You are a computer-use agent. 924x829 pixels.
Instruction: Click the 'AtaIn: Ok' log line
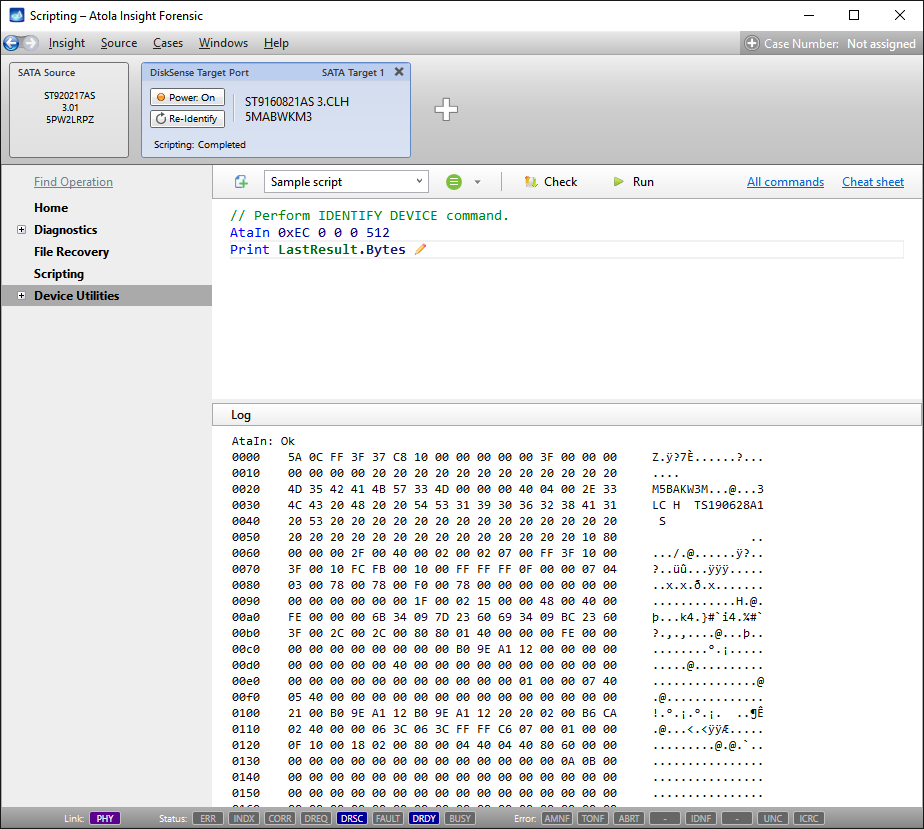pyautogui.click(x=263, y=441)
